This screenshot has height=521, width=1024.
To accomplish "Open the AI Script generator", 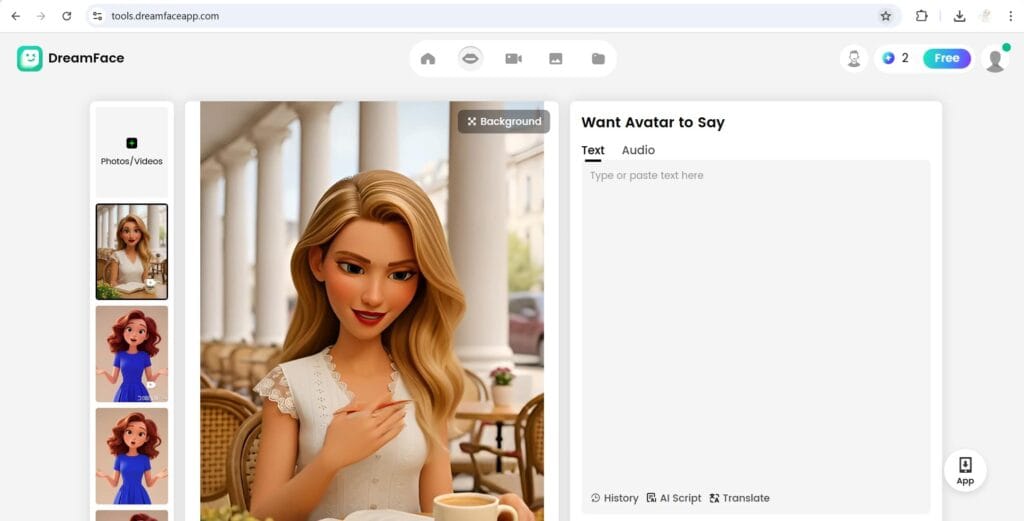I will (x=674, y=498).
